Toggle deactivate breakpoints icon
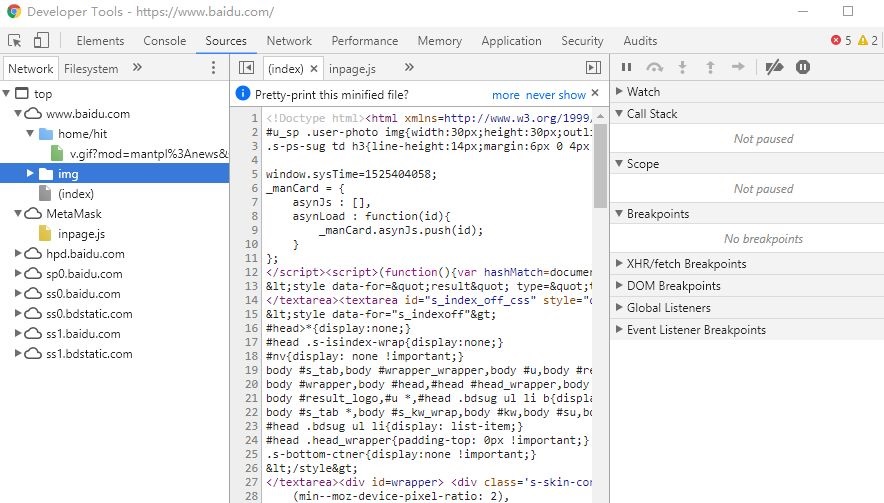The height and width of the screenshot is (503, 884). (x=773, y=67)
